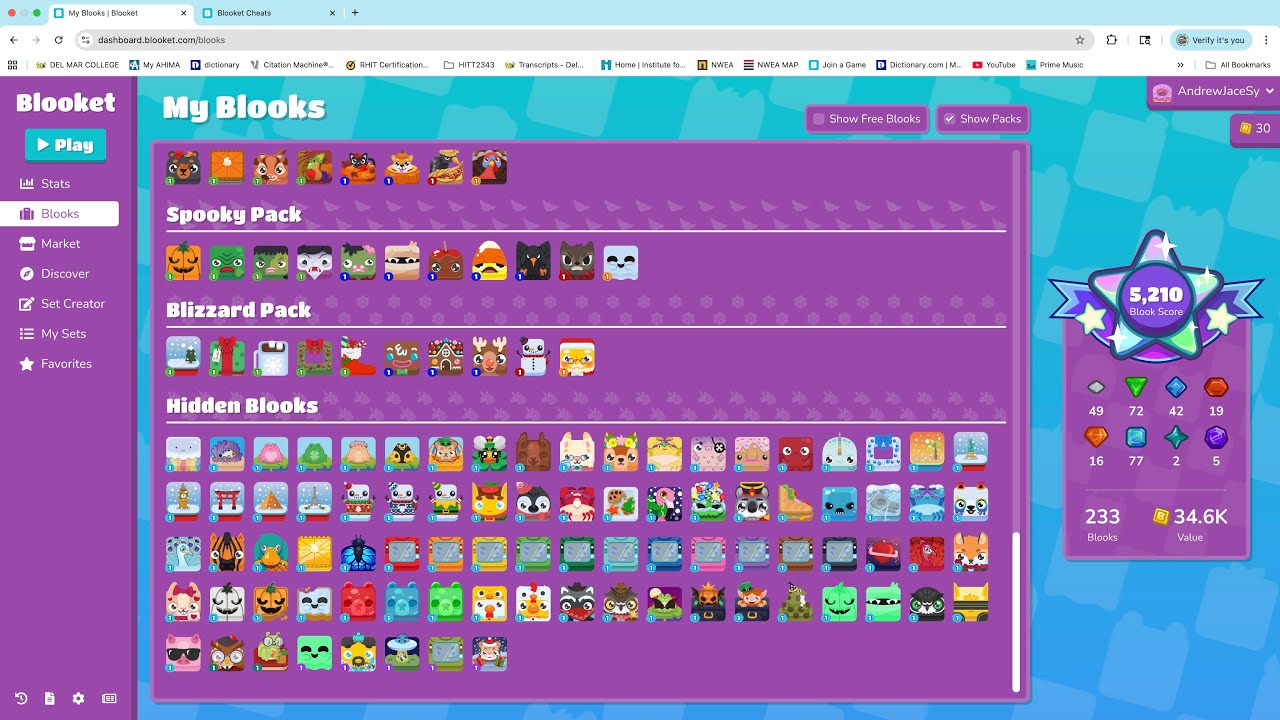This screenshot has height=720, width=1280.
Task: Open the browser extensions menu
Action: (x=1112, y=40)
